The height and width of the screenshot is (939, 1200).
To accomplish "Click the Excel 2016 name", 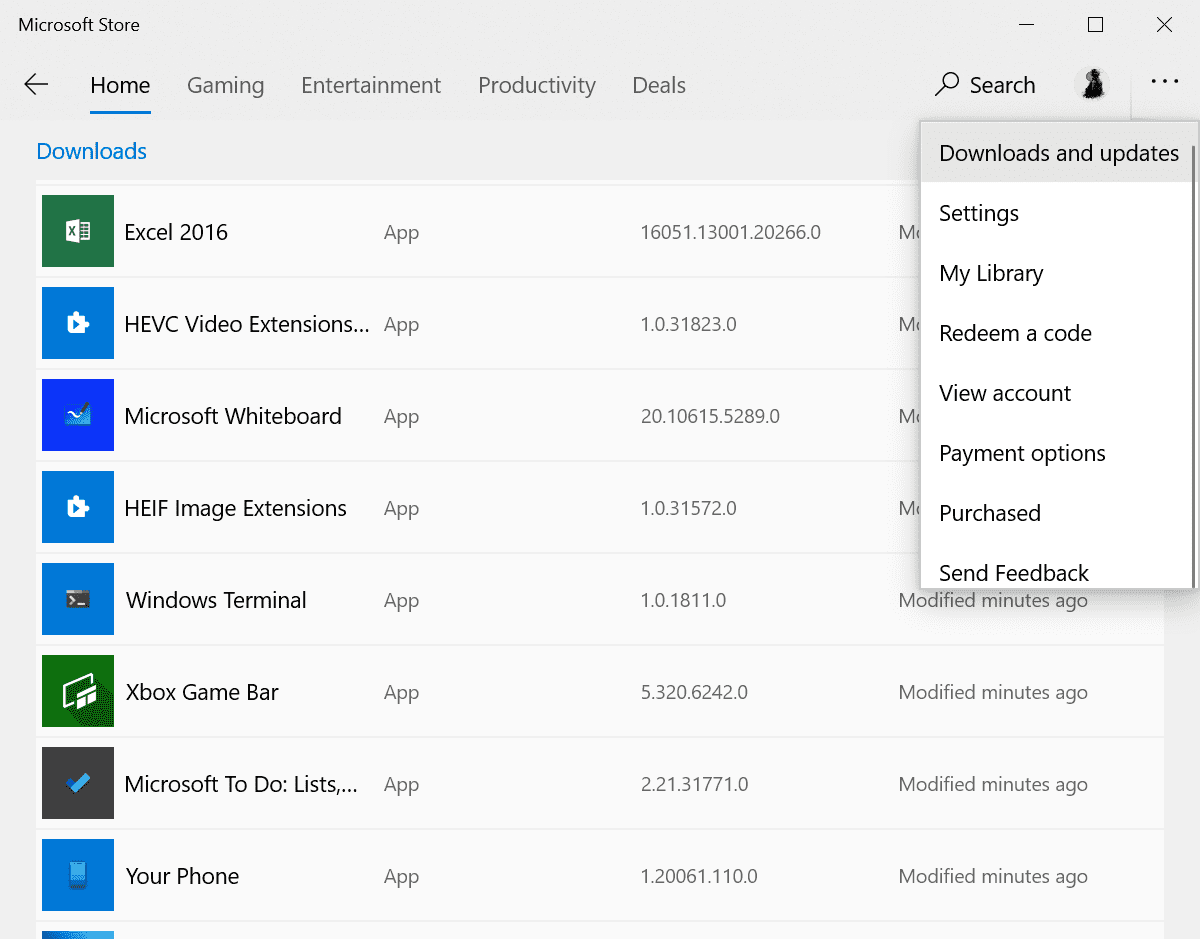I will coord(176,232).
